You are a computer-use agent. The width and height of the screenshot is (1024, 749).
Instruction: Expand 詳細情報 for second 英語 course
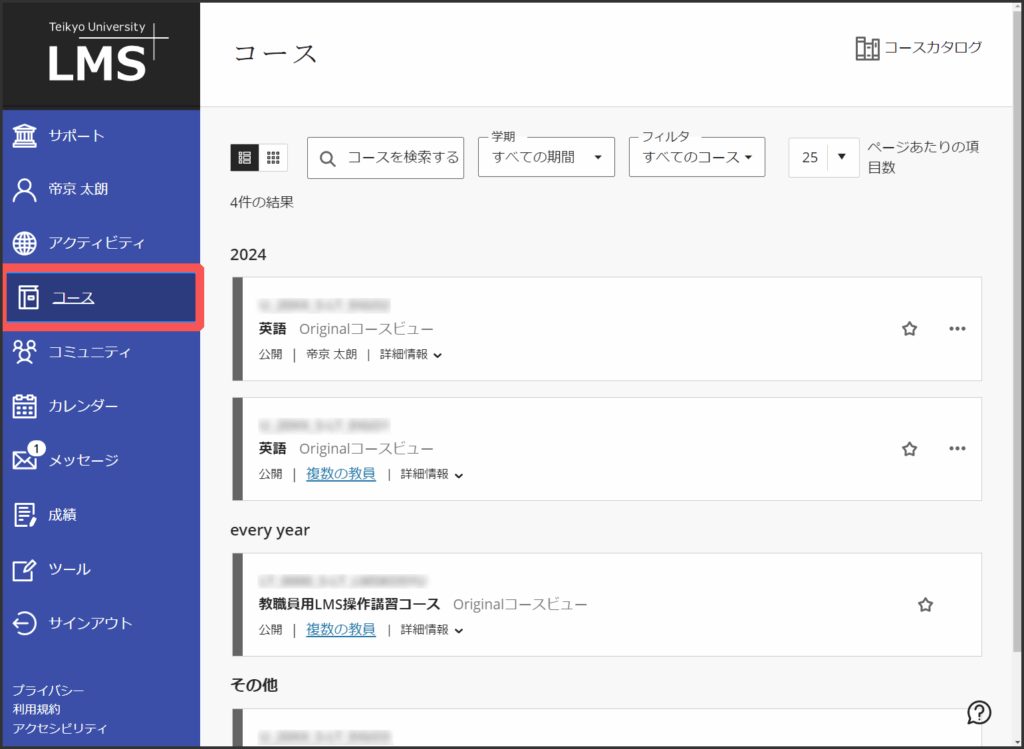[x=432, y=475]
